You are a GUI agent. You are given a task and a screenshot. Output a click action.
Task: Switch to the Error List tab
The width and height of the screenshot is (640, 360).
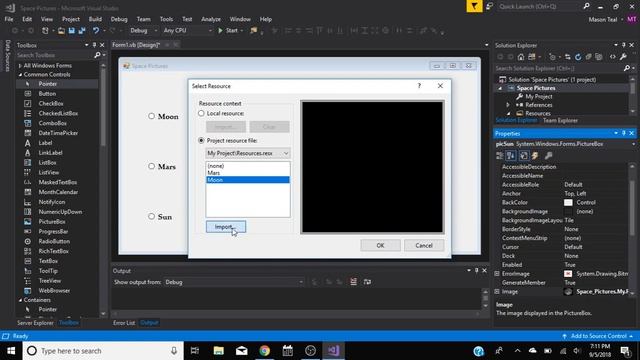124,323
